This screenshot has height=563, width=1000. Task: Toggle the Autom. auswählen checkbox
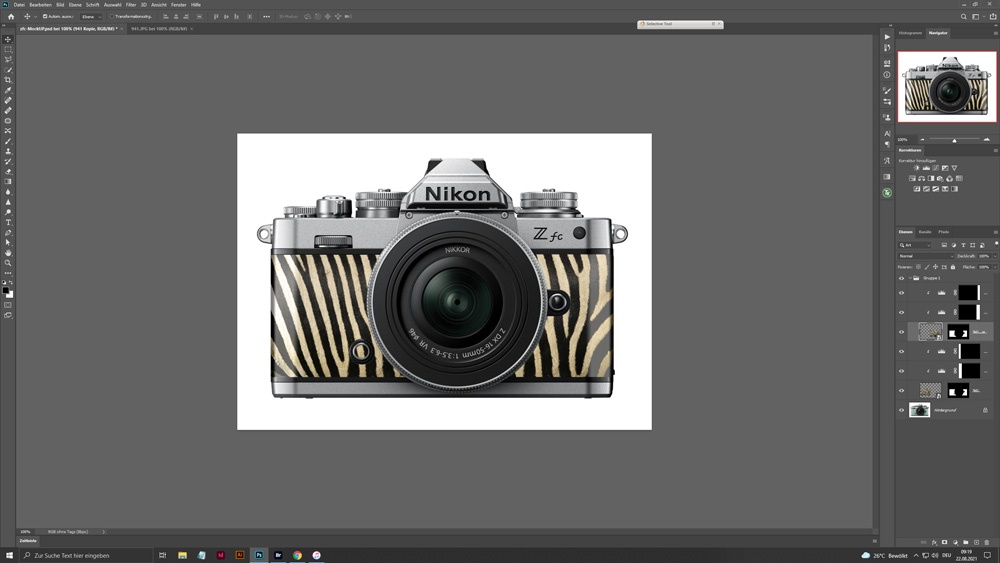(x=45, y=17)
